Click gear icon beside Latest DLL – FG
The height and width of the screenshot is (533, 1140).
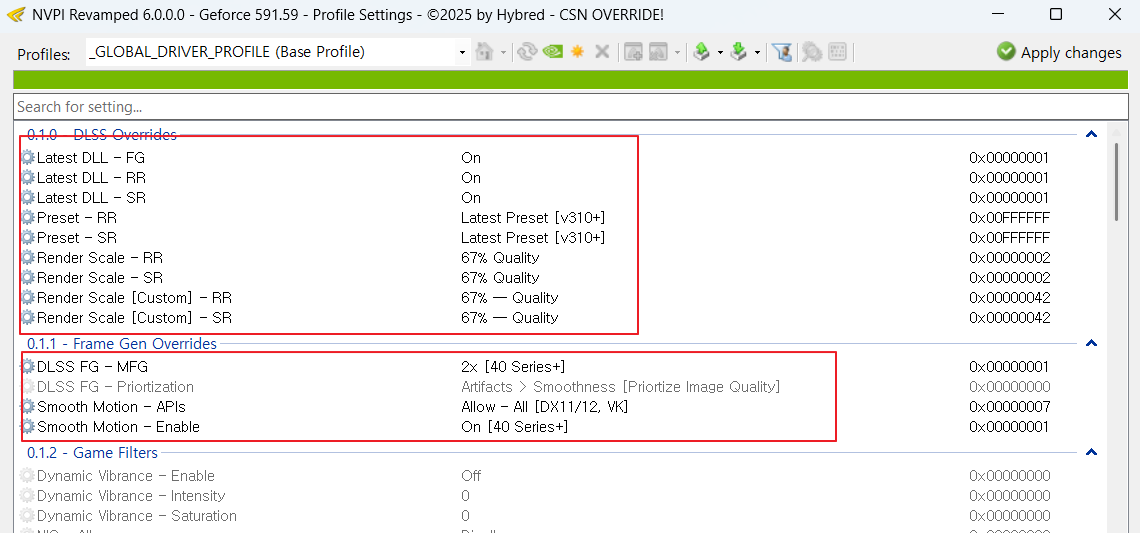click(28, 158)
